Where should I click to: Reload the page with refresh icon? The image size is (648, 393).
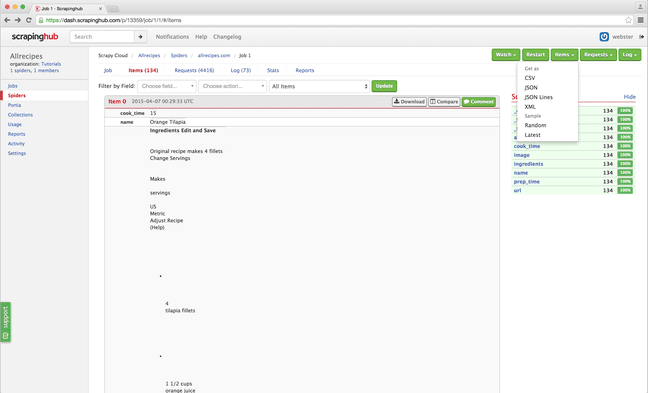(29, 20)
